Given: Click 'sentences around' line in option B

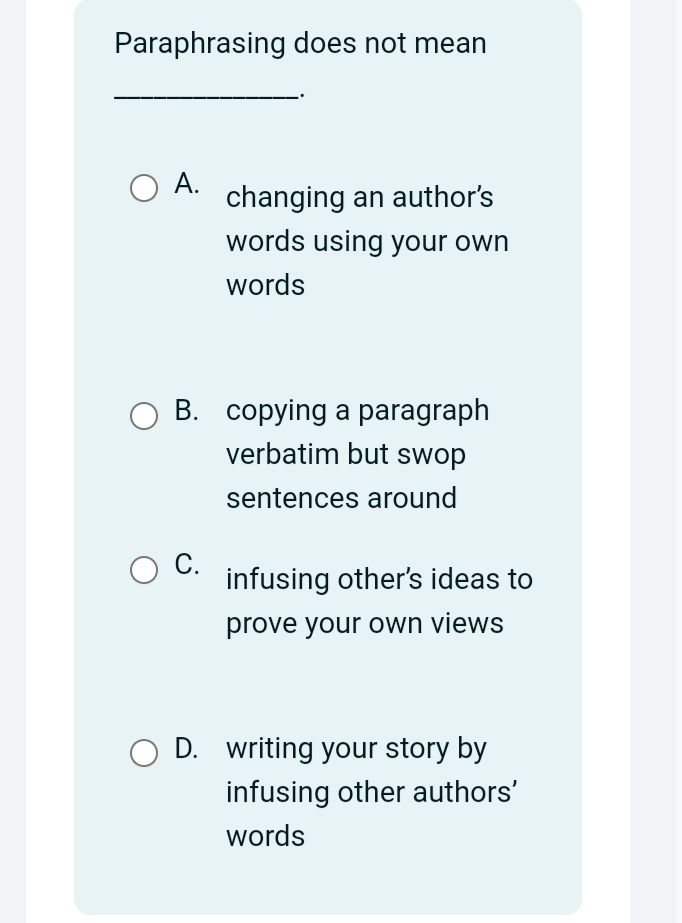Looking at the screenshot, I should [341, 498].
